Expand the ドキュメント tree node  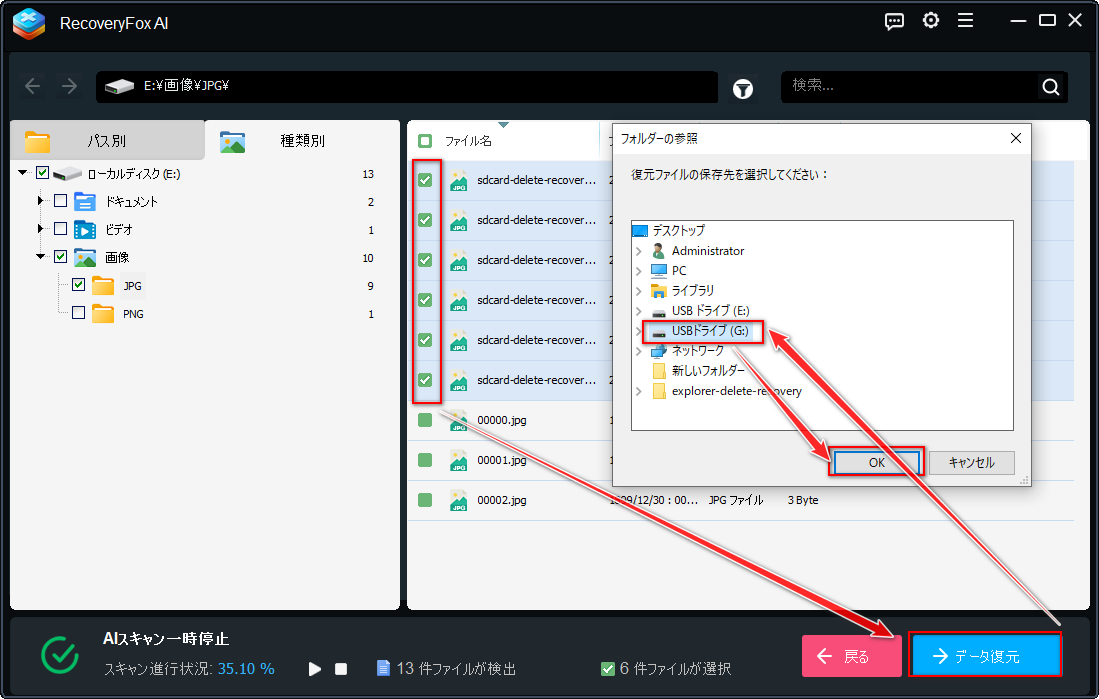click(x=41, y=201)
